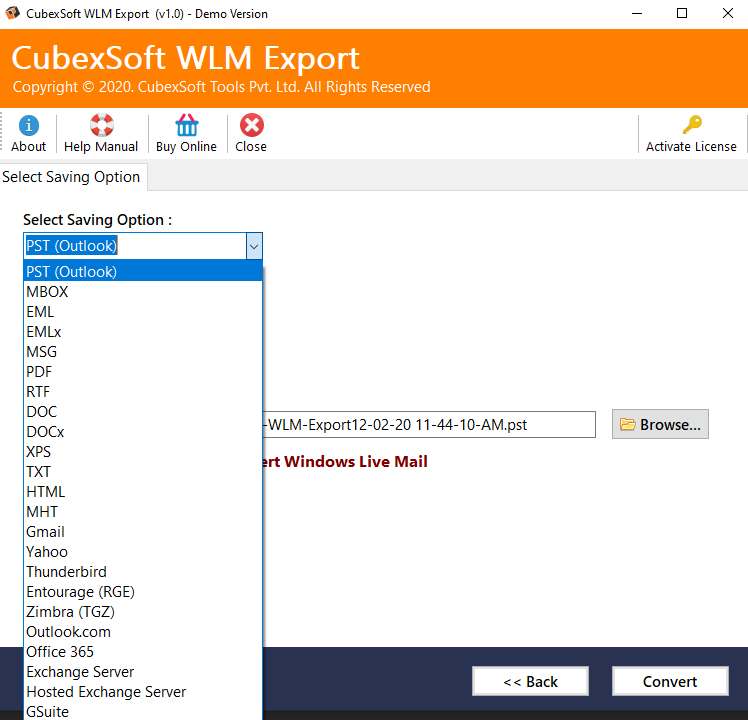Select Office 365 as saving option

pyautogui.click(x=60, y=652)
